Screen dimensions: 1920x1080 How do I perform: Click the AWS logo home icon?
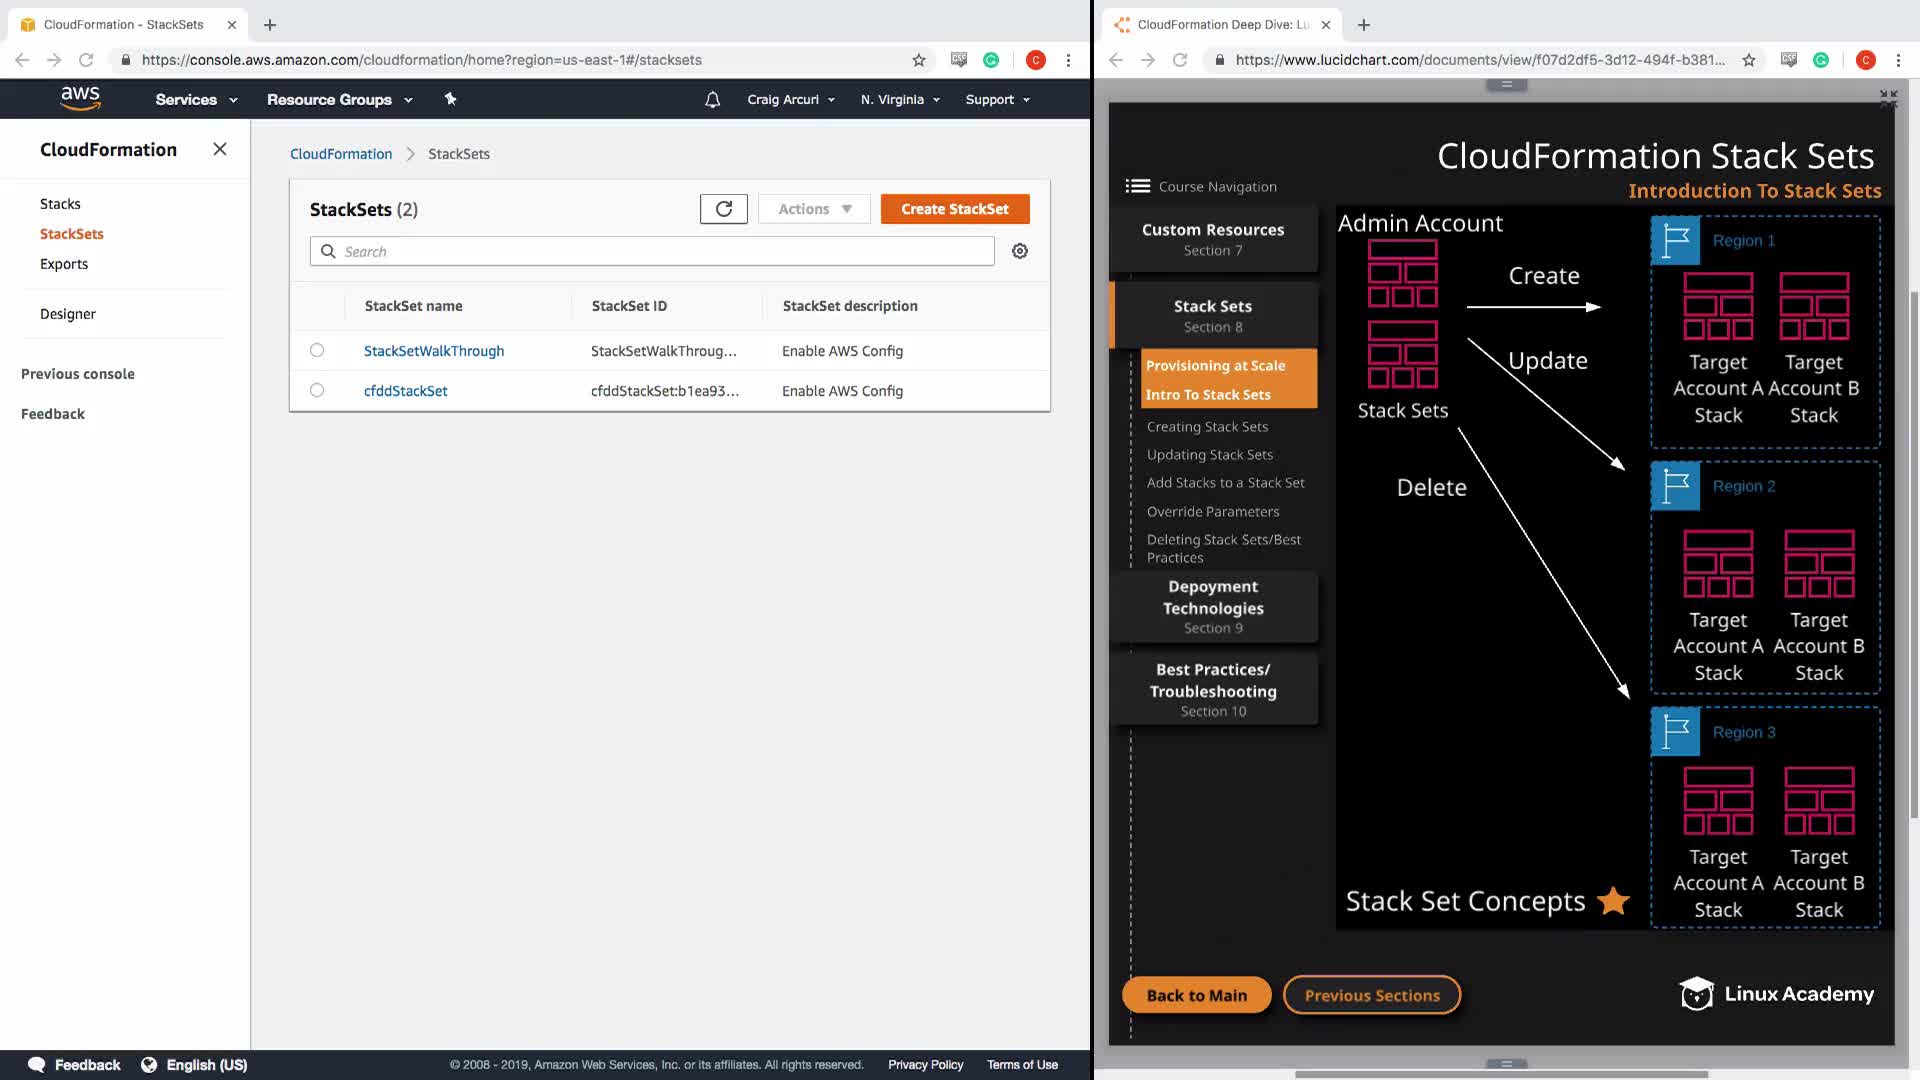[x=80, y=98]
